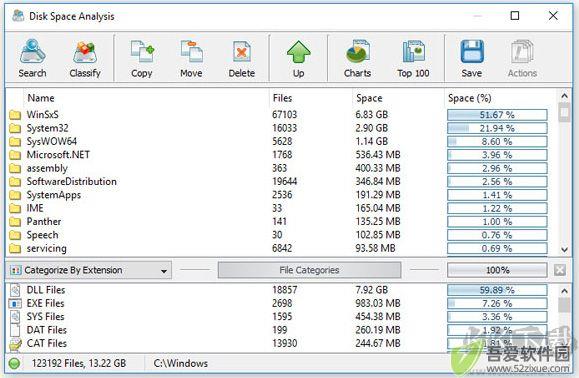This screenshot has height=378, width=579.
Task: Click the C:\Windows path in status bar
Action: (181, 364)
